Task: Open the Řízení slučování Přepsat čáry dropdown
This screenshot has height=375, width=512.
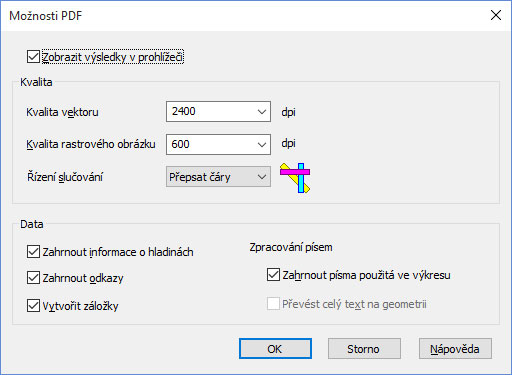Action: coord(218,177)
